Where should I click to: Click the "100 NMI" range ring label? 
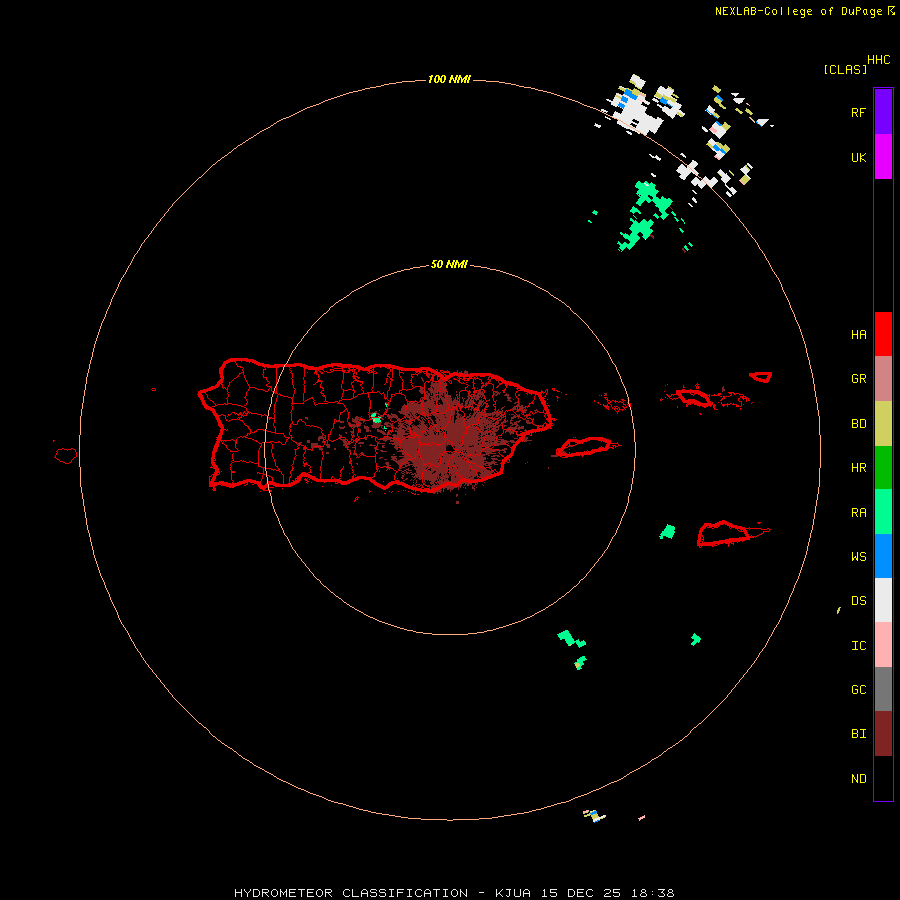(449, 79)
